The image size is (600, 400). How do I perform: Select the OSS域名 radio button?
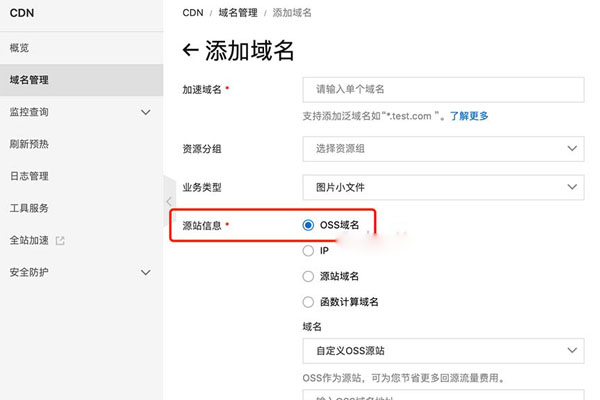[x=308, y=225]
